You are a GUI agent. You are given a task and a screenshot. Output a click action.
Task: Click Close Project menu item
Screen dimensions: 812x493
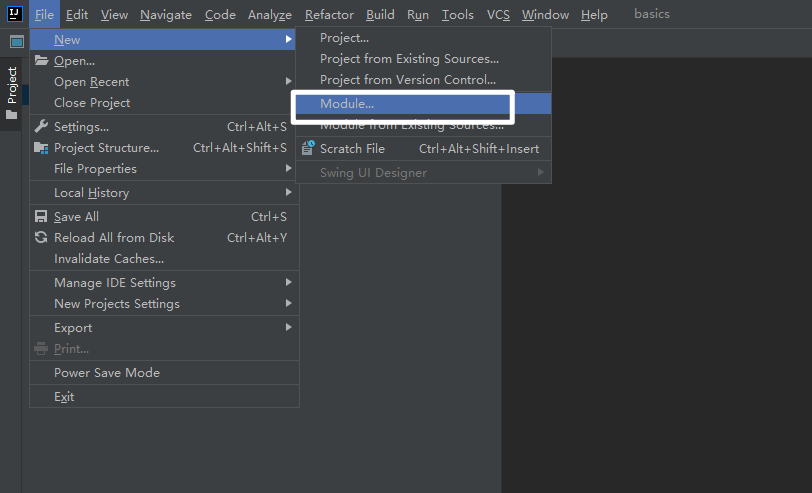click(164, 103)
